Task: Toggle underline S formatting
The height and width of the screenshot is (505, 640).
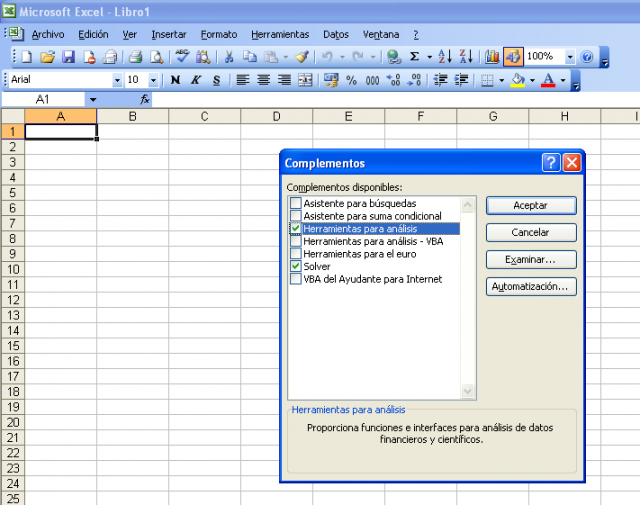Action: pyautogui.click(x=217, y=80)
